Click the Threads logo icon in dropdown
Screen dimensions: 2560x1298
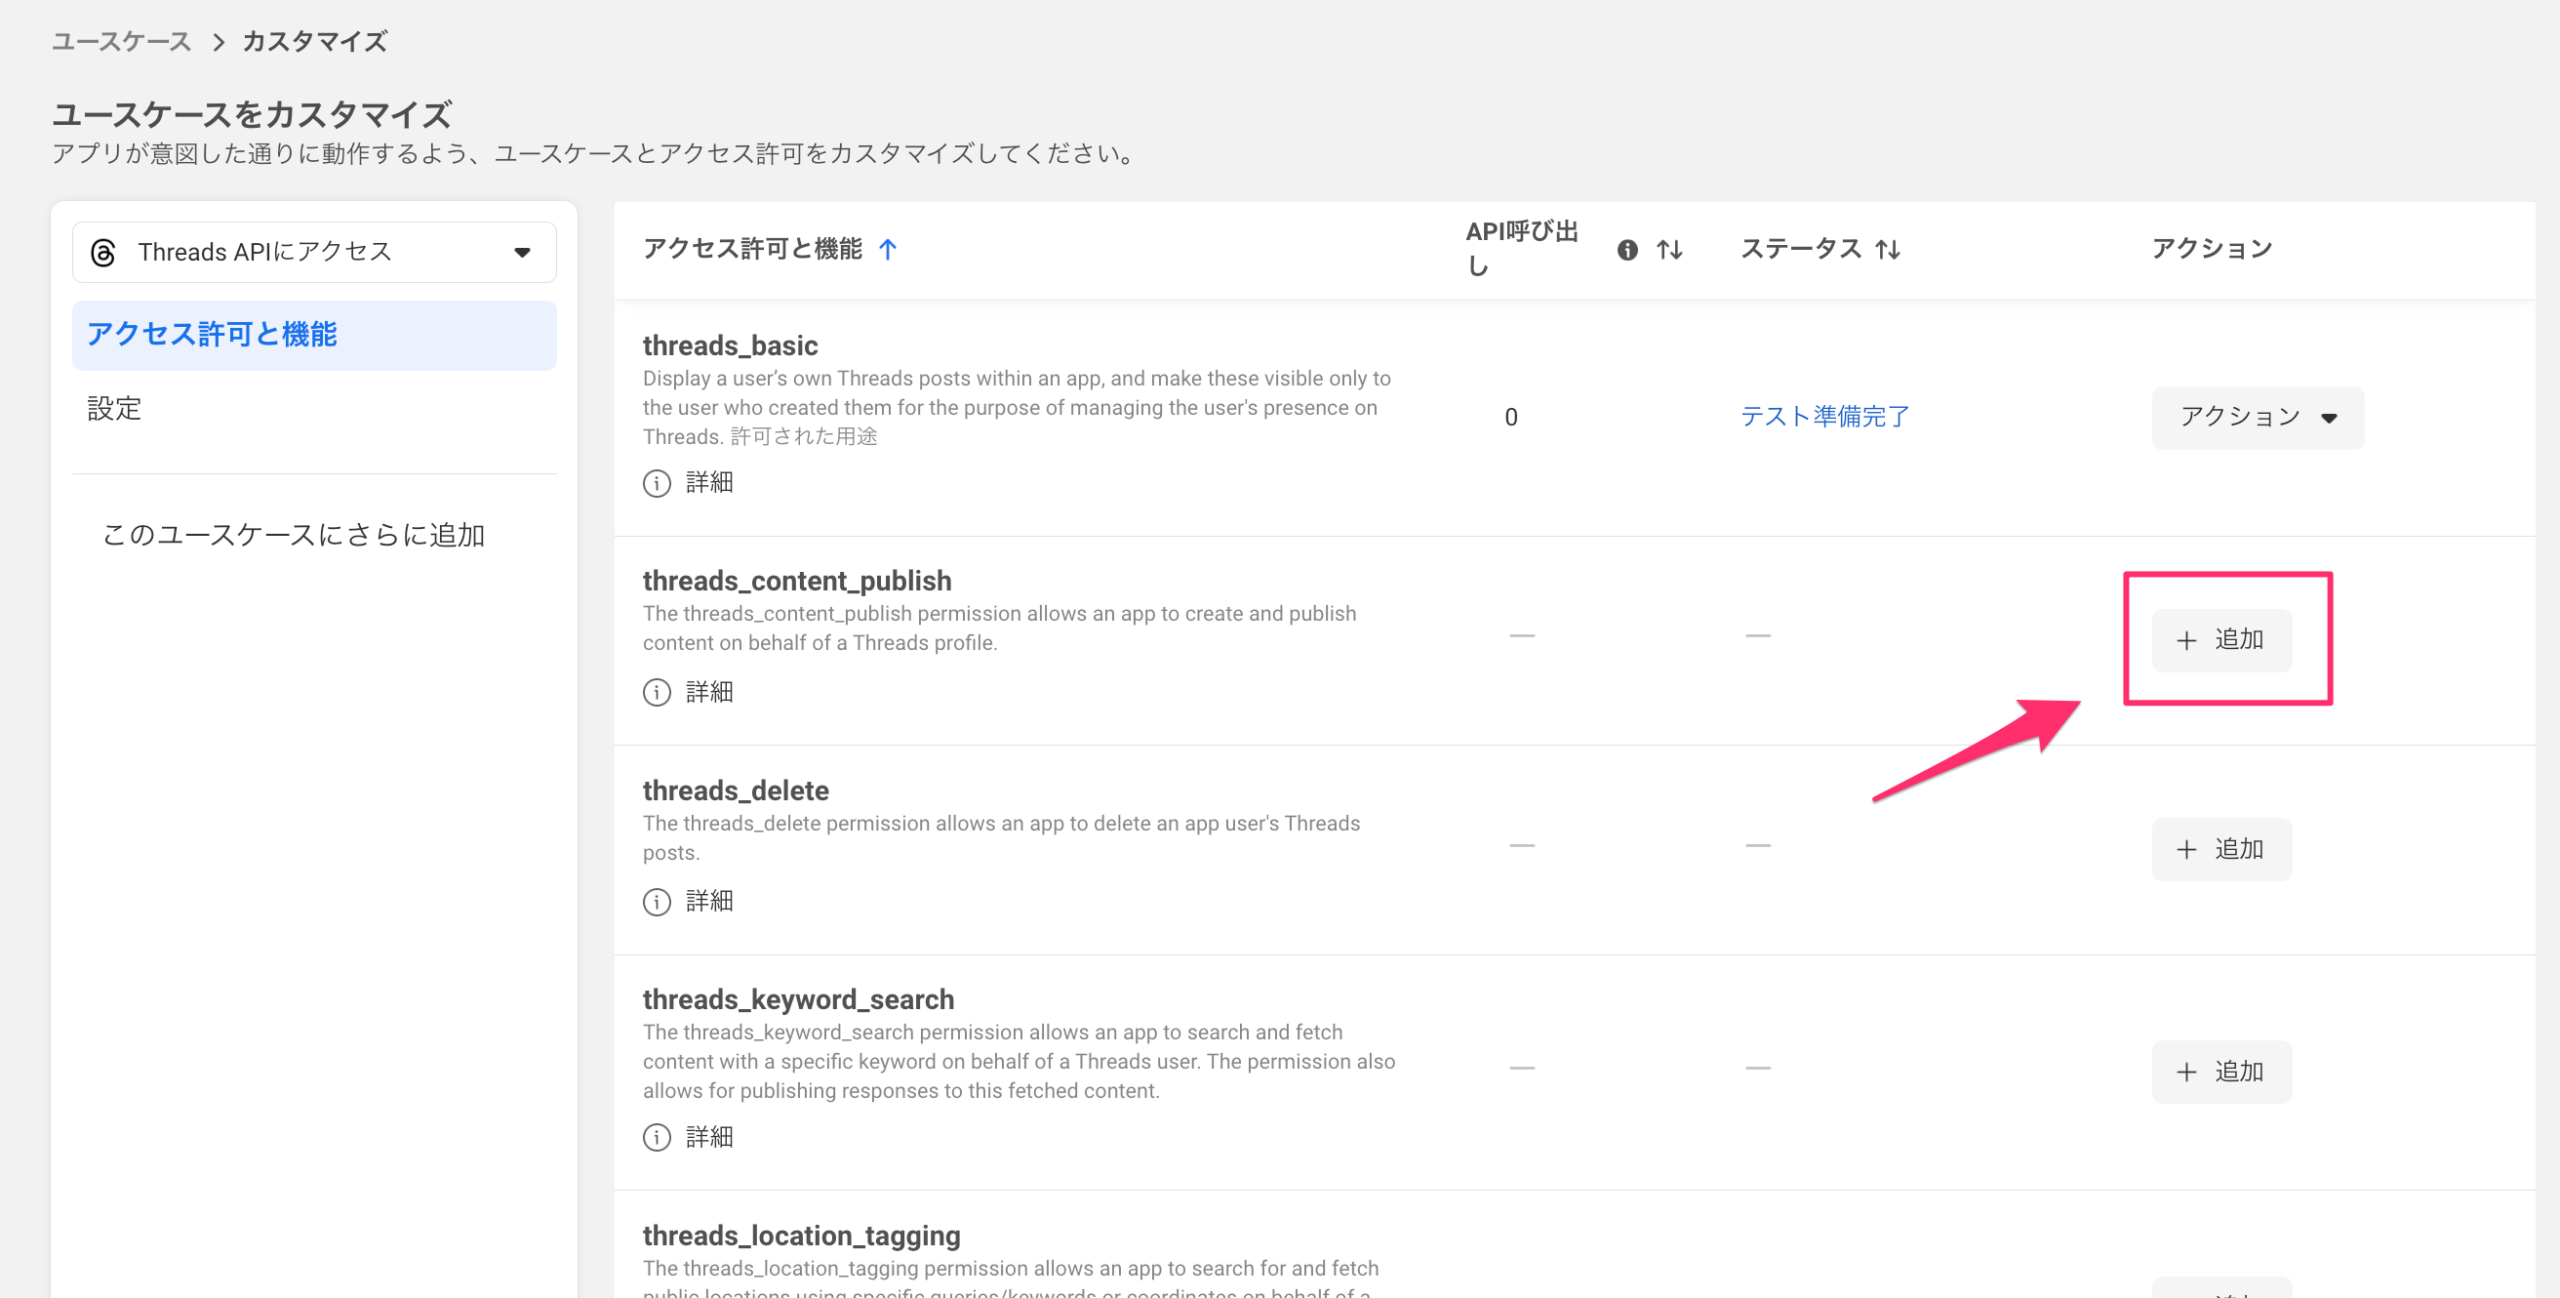(x=103, y=252)
